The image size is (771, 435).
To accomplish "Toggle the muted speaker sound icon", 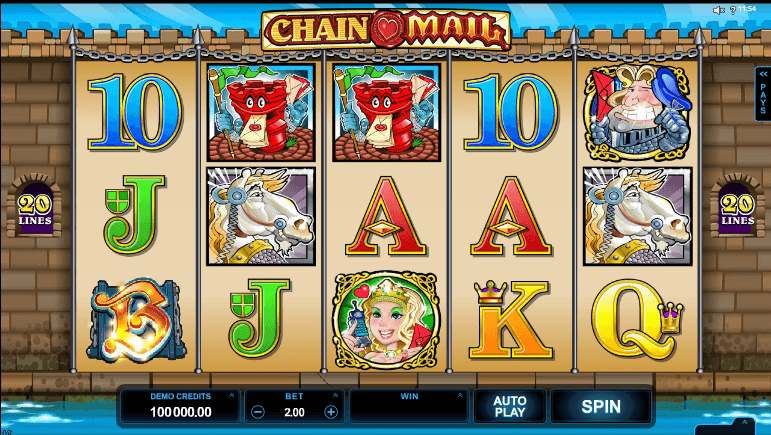I will [x=719, y=10].
